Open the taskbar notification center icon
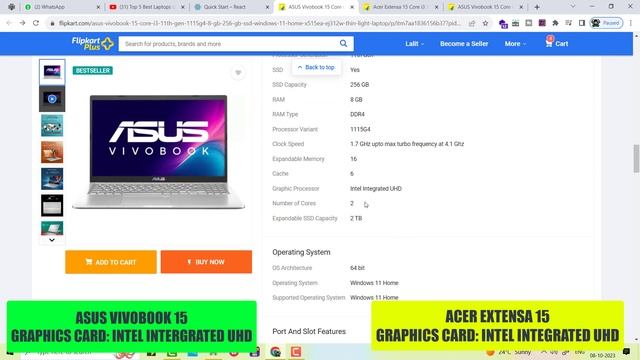 click(x=627, y=351)
